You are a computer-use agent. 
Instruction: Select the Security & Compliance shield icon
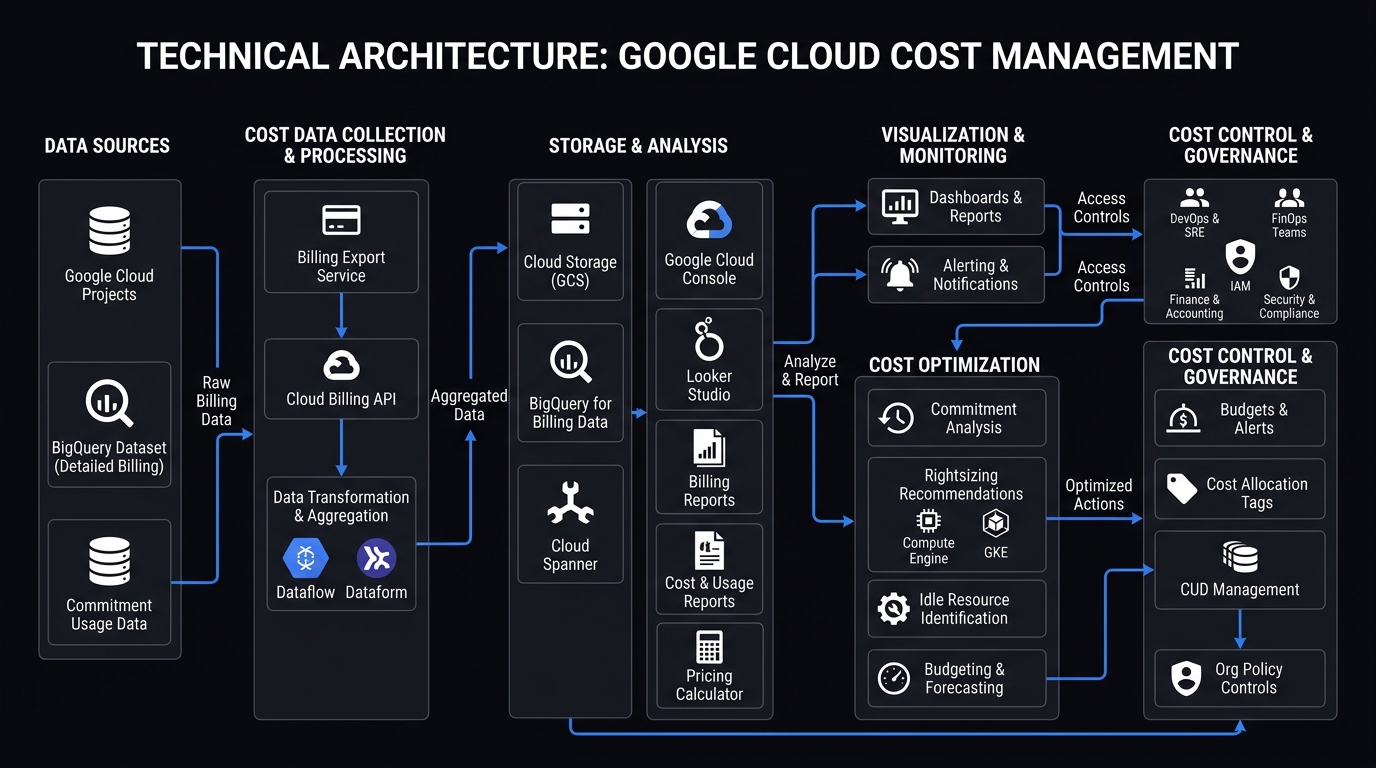(1289, 278)
